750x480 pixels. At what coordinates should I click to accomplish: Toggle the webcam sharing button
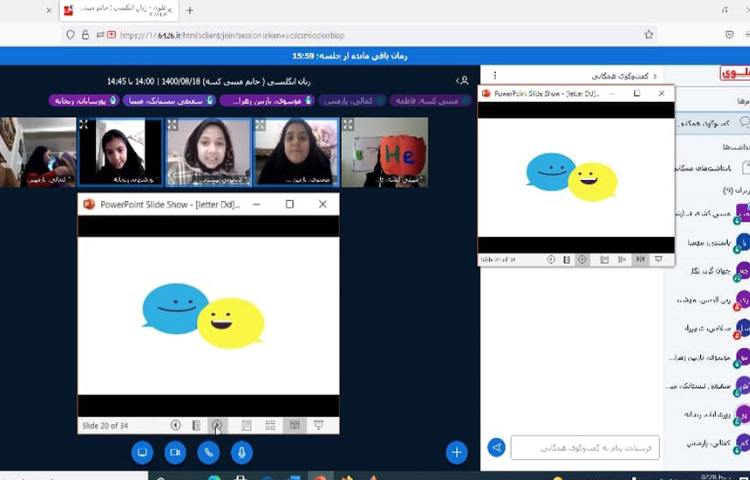(x=175, y=452)
